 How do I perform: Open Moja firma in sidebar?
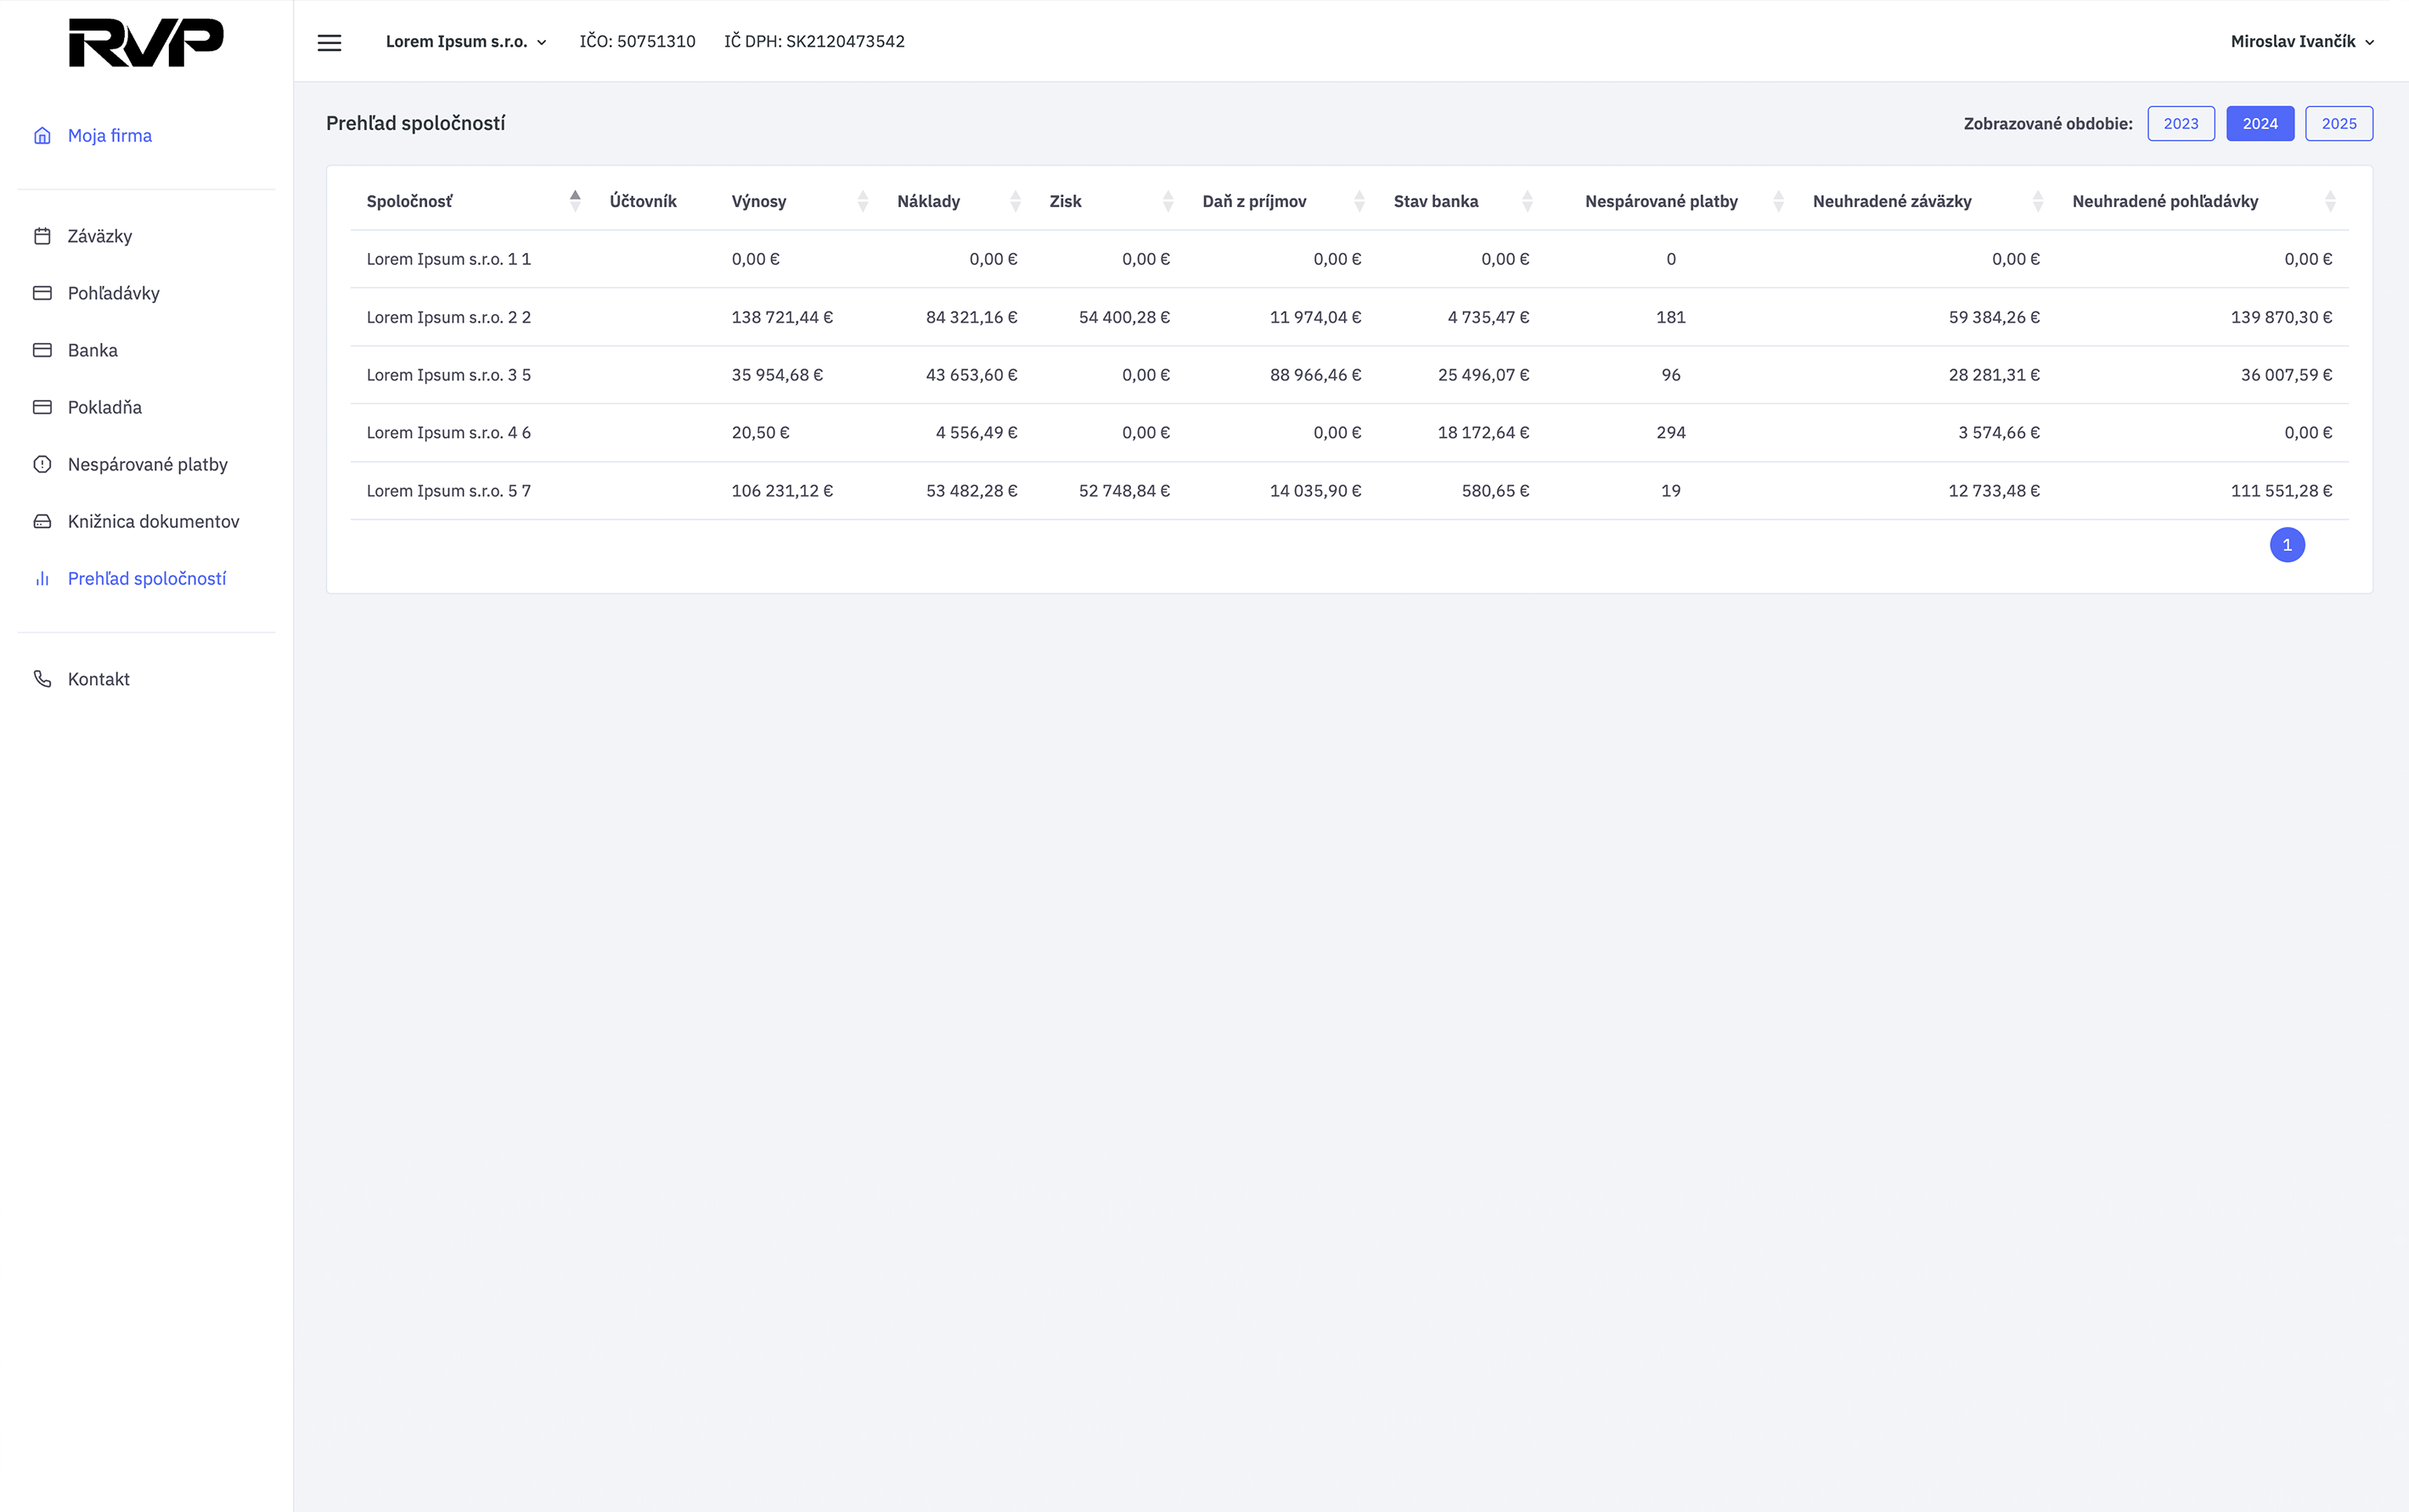click(x=110, y=135)
